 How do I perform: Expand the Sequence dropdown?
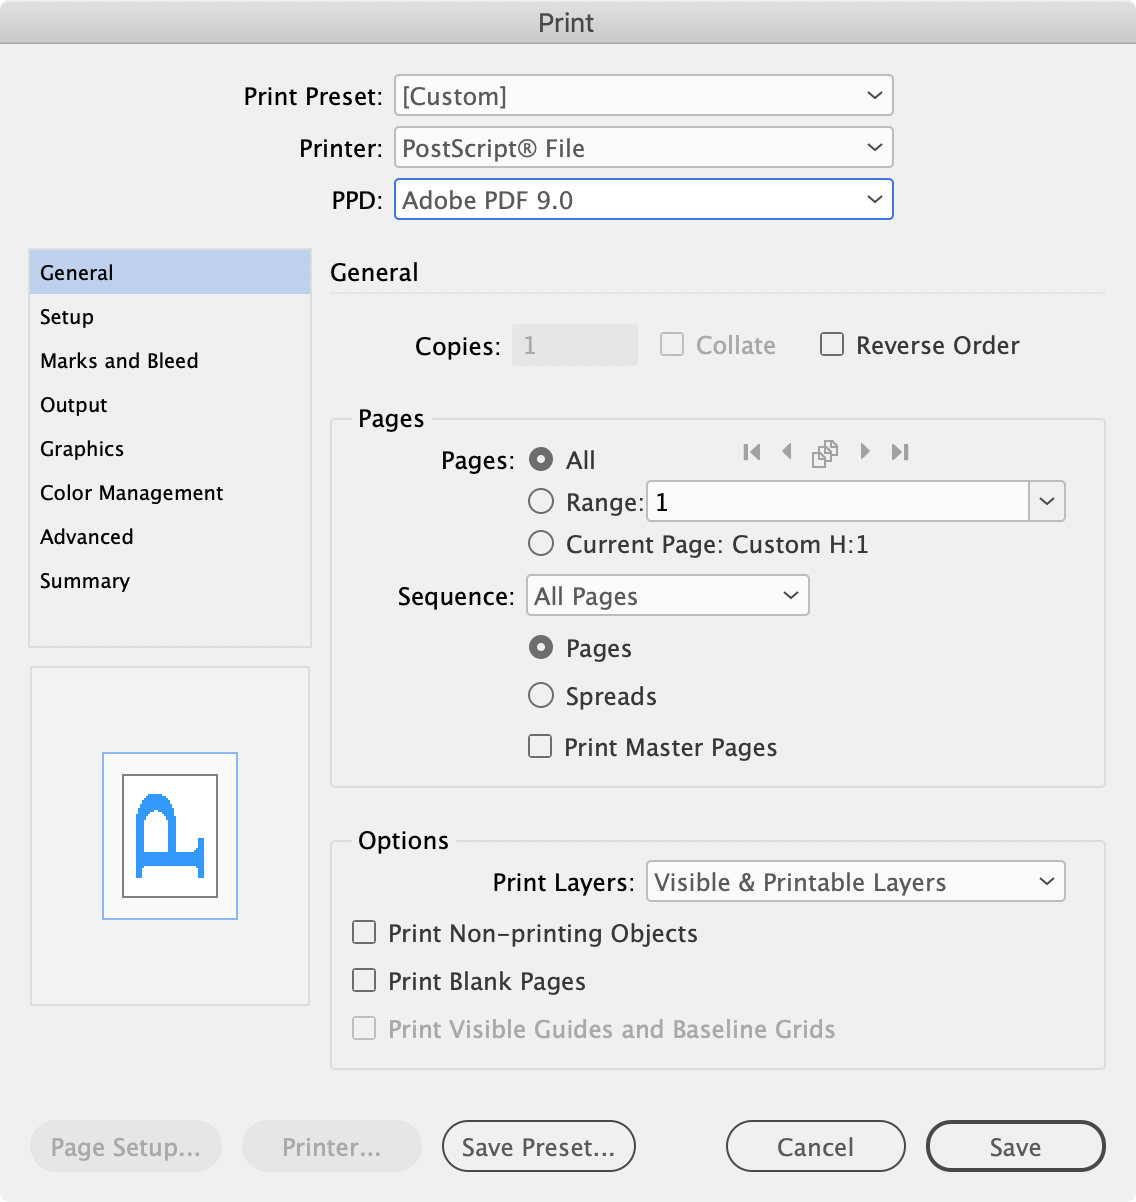[x=667, y=595]
